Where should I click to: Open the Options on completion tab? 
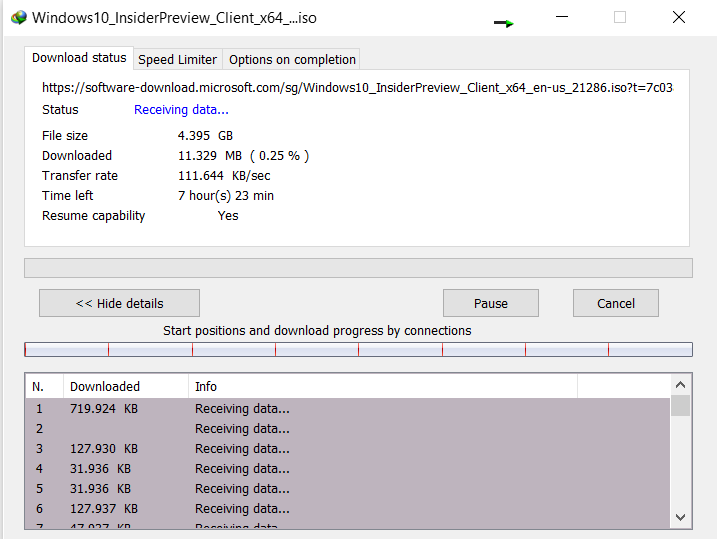(292, 60)
